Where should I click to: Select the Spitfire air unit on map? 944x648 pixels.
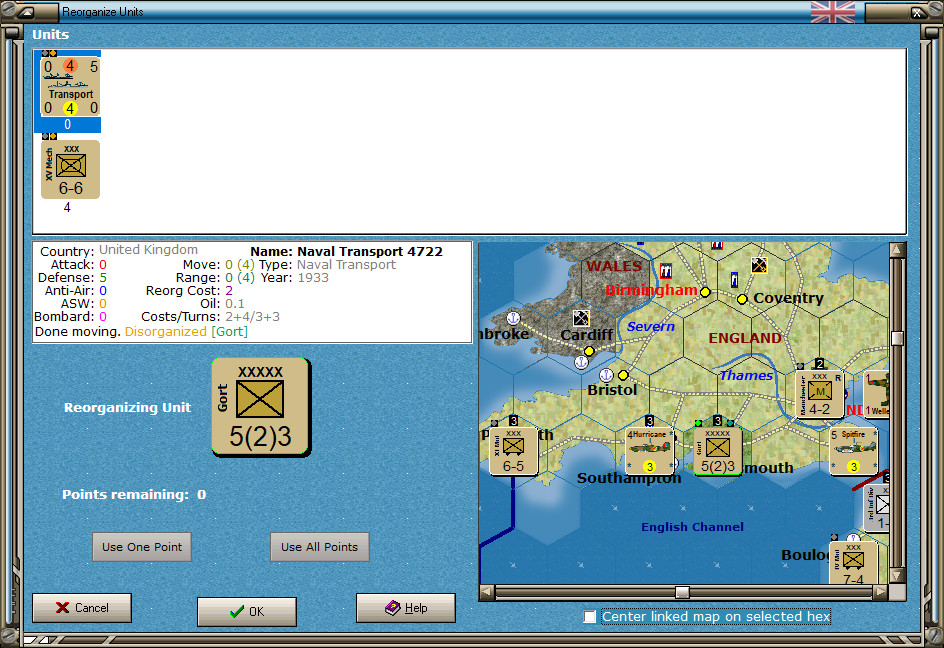tap(853, 452)
